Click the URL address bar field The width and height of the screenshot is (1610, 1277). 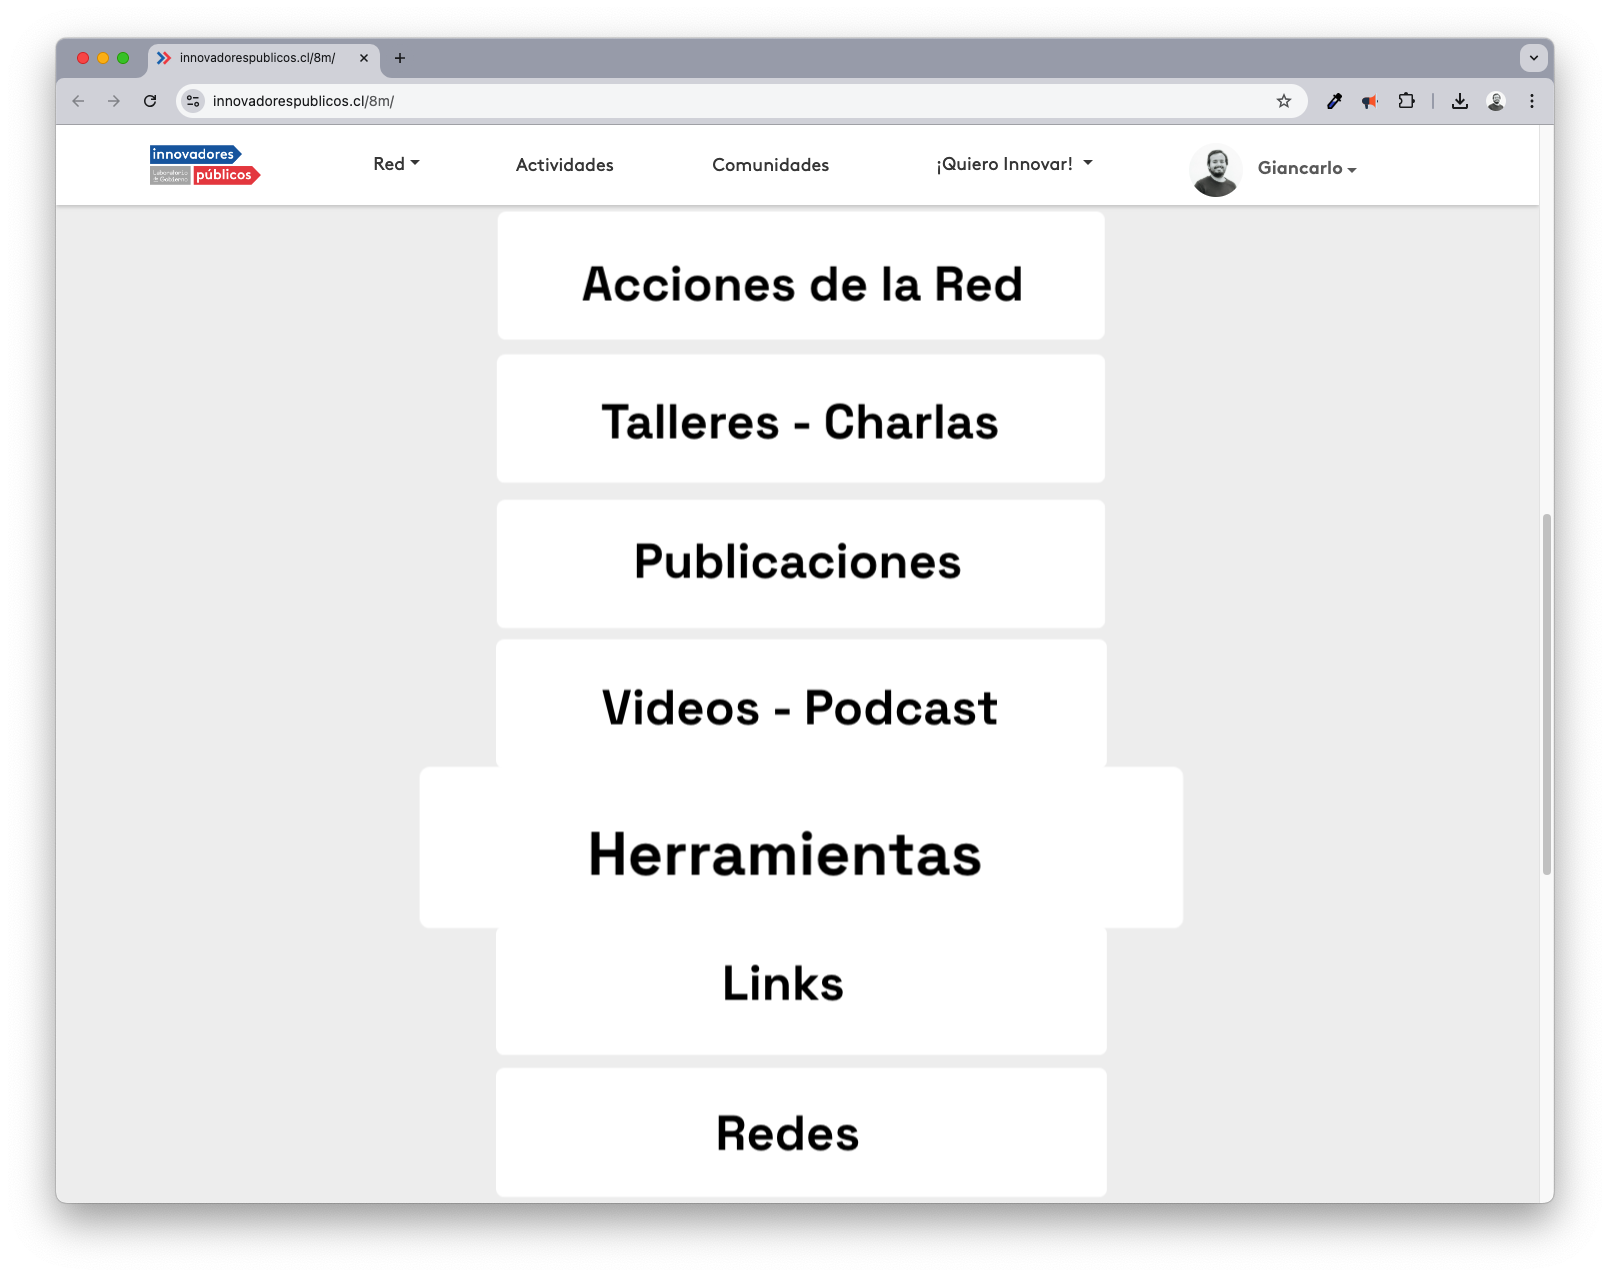(x=730, y=101)
